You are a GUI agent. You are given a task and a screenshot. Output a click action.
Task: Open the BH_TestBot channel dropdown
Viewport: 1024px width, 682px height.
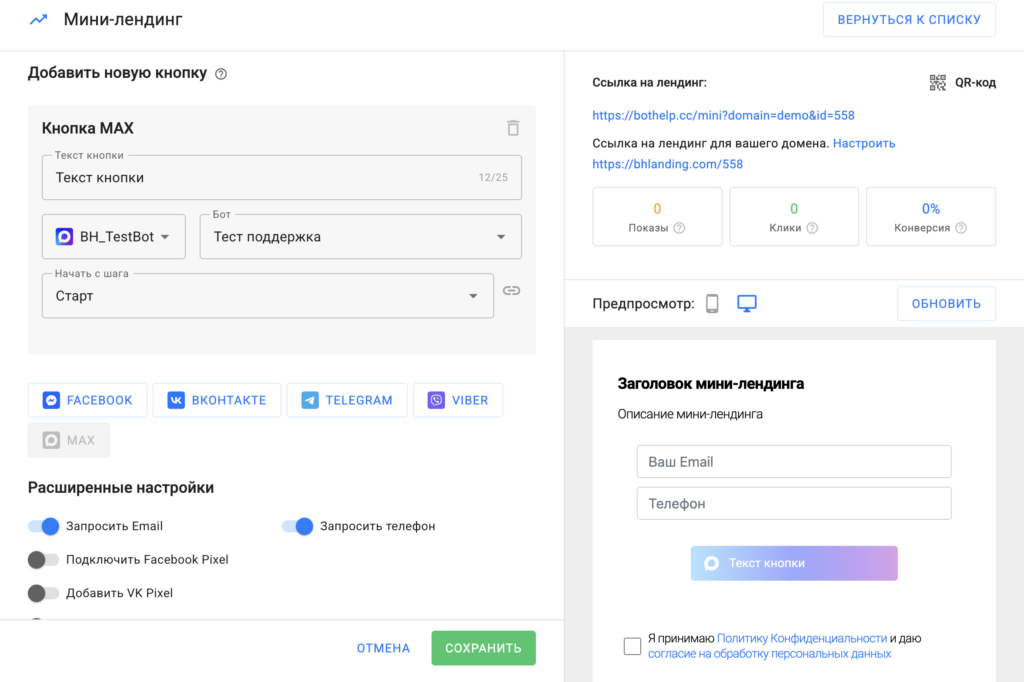[x=113, y=237]
